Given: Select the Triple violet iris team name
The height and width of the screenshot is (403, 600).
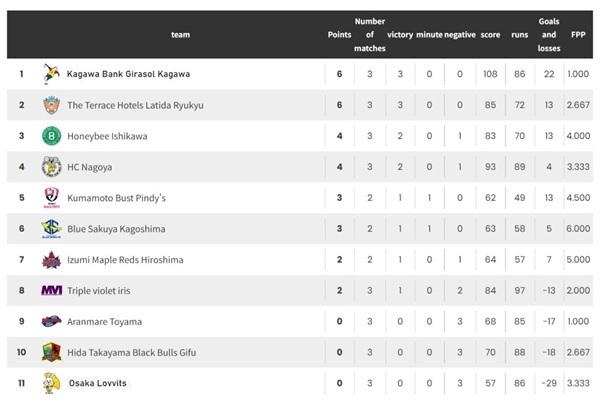Looking at the screenshot, I should pos(99,291).
